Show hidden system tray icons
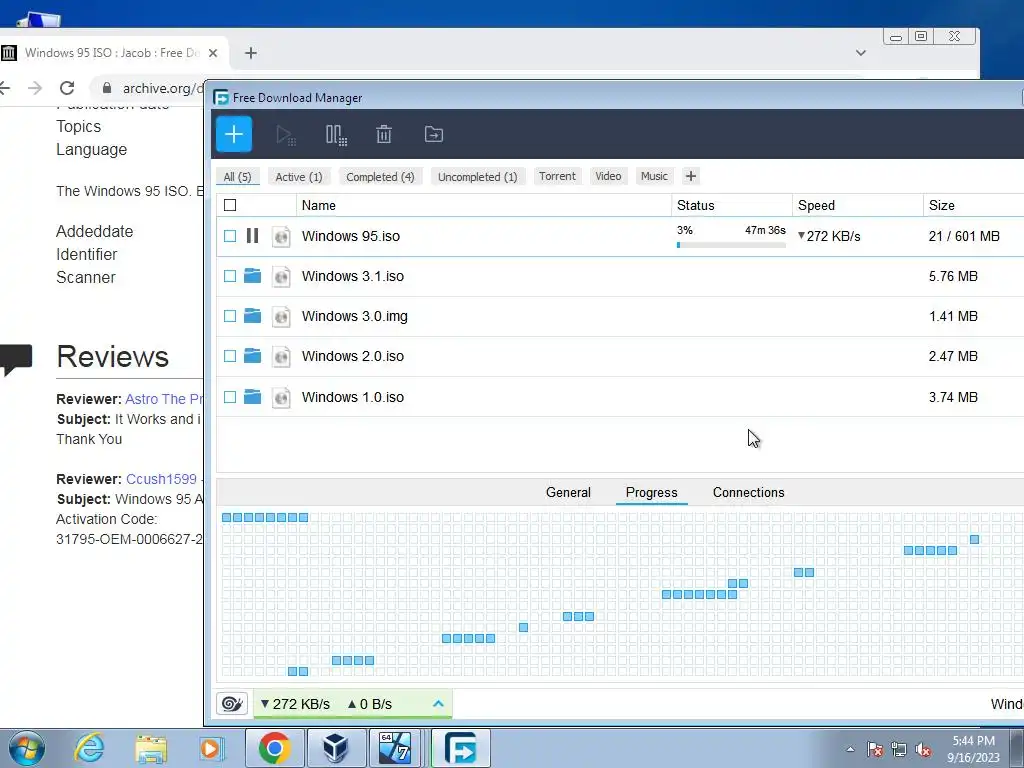This screenshot has width=1024, height=768. [850, 750]
